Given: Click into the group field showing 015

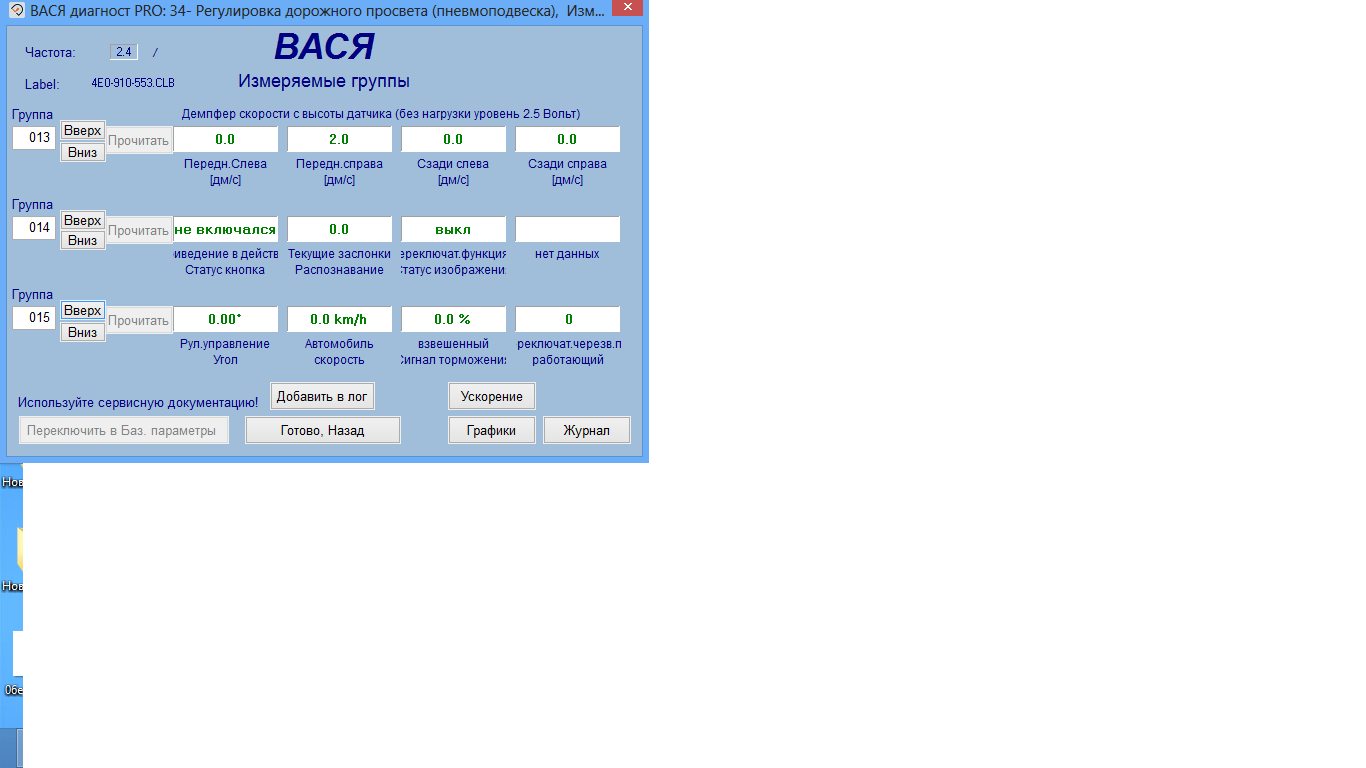Looking at the screenshot, I should (35, 318).
